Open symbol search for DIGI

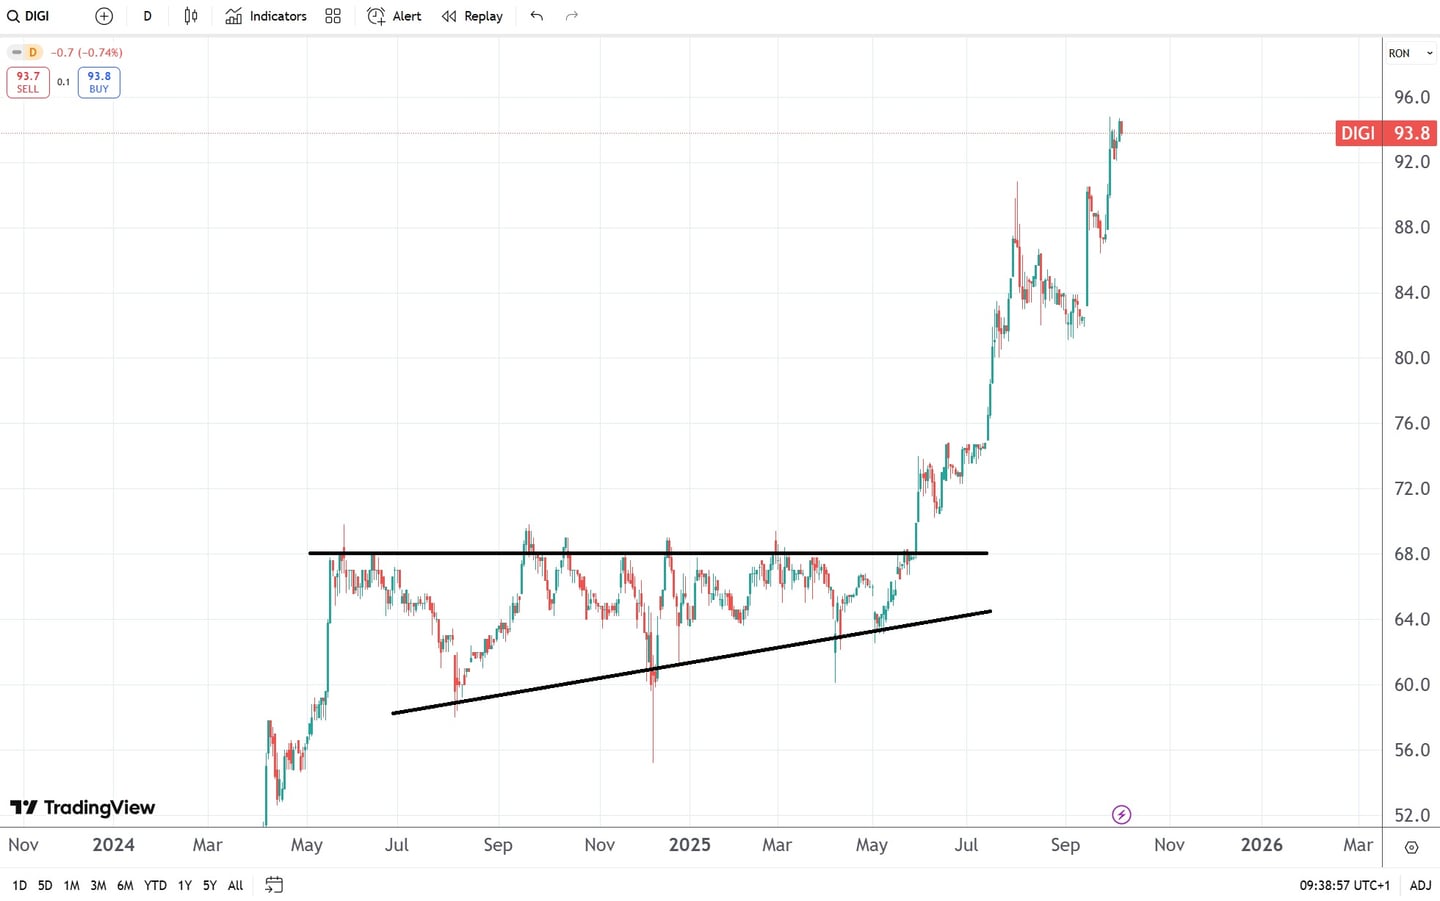pyautogui.click(x=30, y=16)
